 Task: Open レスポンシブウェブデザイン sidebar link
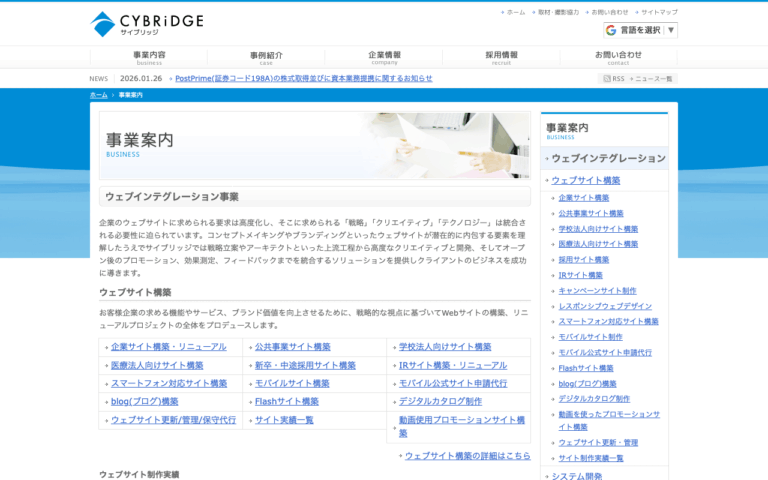(x=605, y=306)
